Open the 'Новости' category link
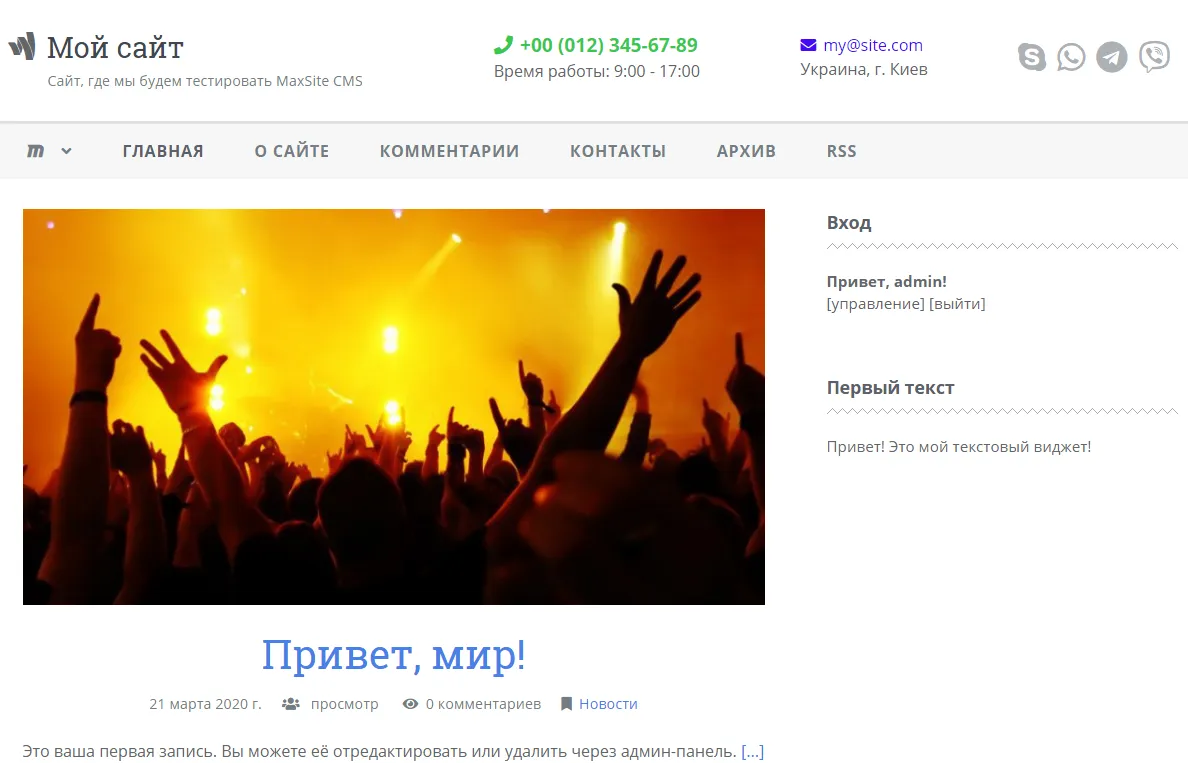The image size is (1188, 763). pyautogui.click(x=607, y=704)
